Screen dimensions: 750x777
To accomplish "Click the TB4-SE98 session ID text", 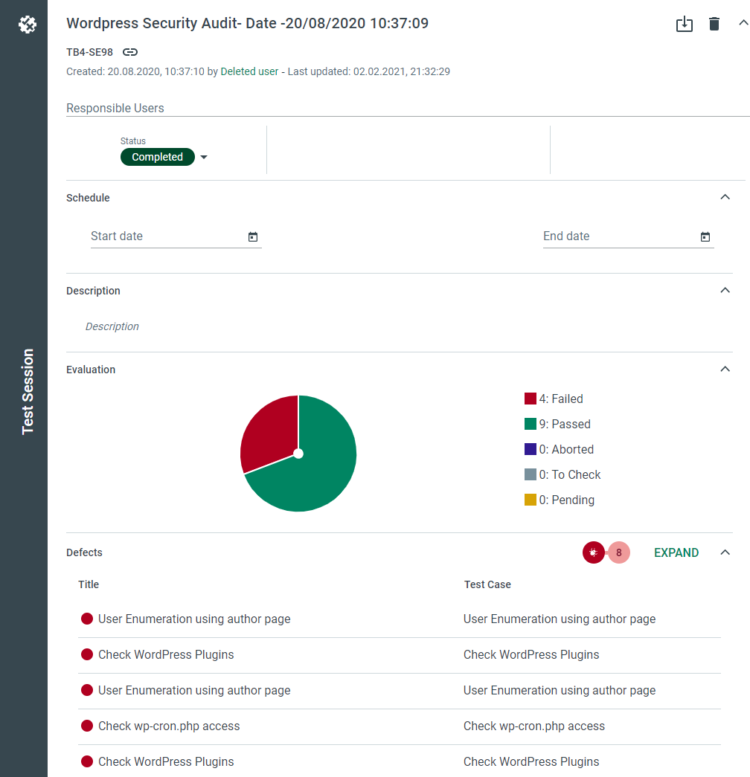I will tap(90, 52).
